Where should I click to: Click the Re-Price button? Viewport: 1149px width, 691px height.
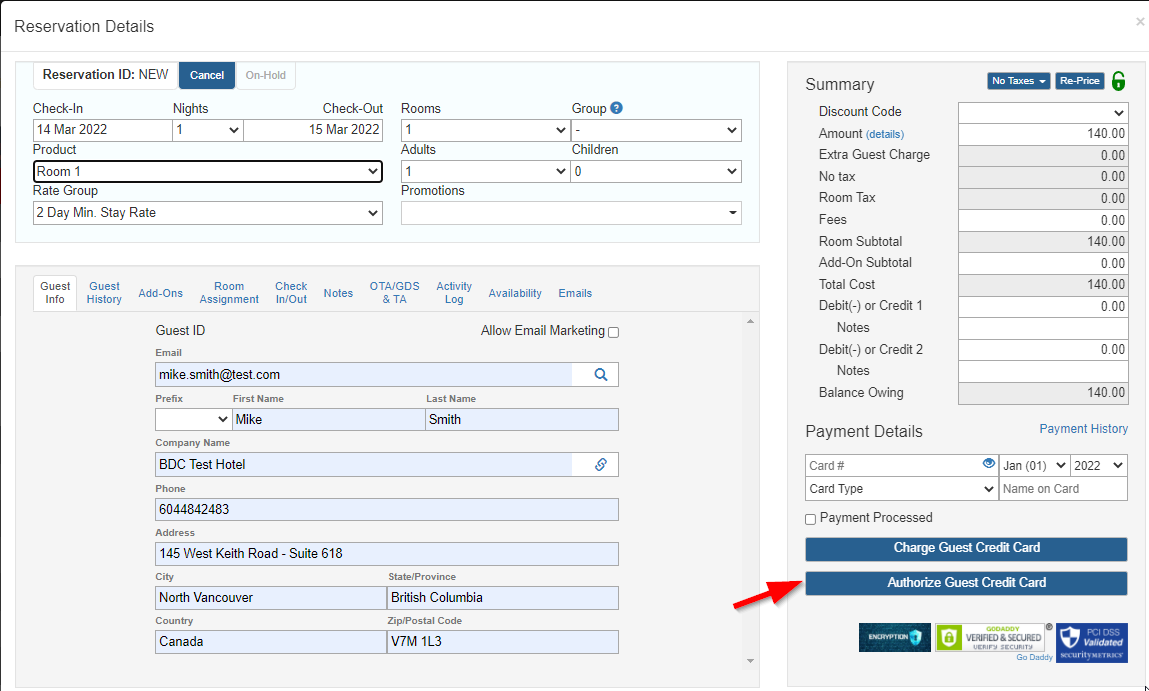[1079, 81]
